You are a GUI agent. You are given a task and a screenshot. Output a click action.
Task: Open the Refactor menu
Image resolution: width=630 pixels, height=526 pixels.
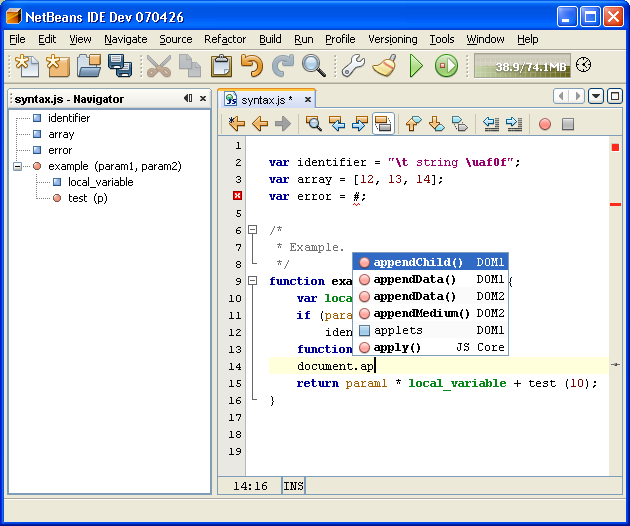225,39
